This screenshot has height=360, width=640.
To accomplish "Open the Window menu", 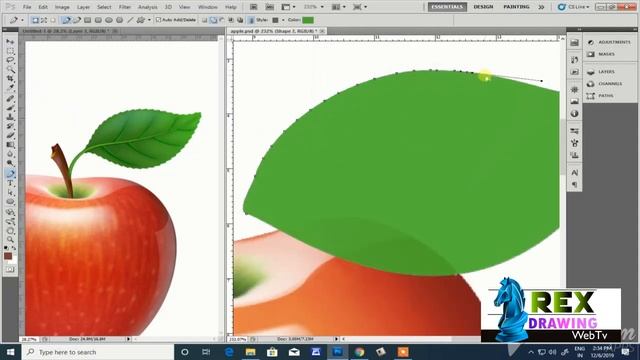I will coord(207,7).
